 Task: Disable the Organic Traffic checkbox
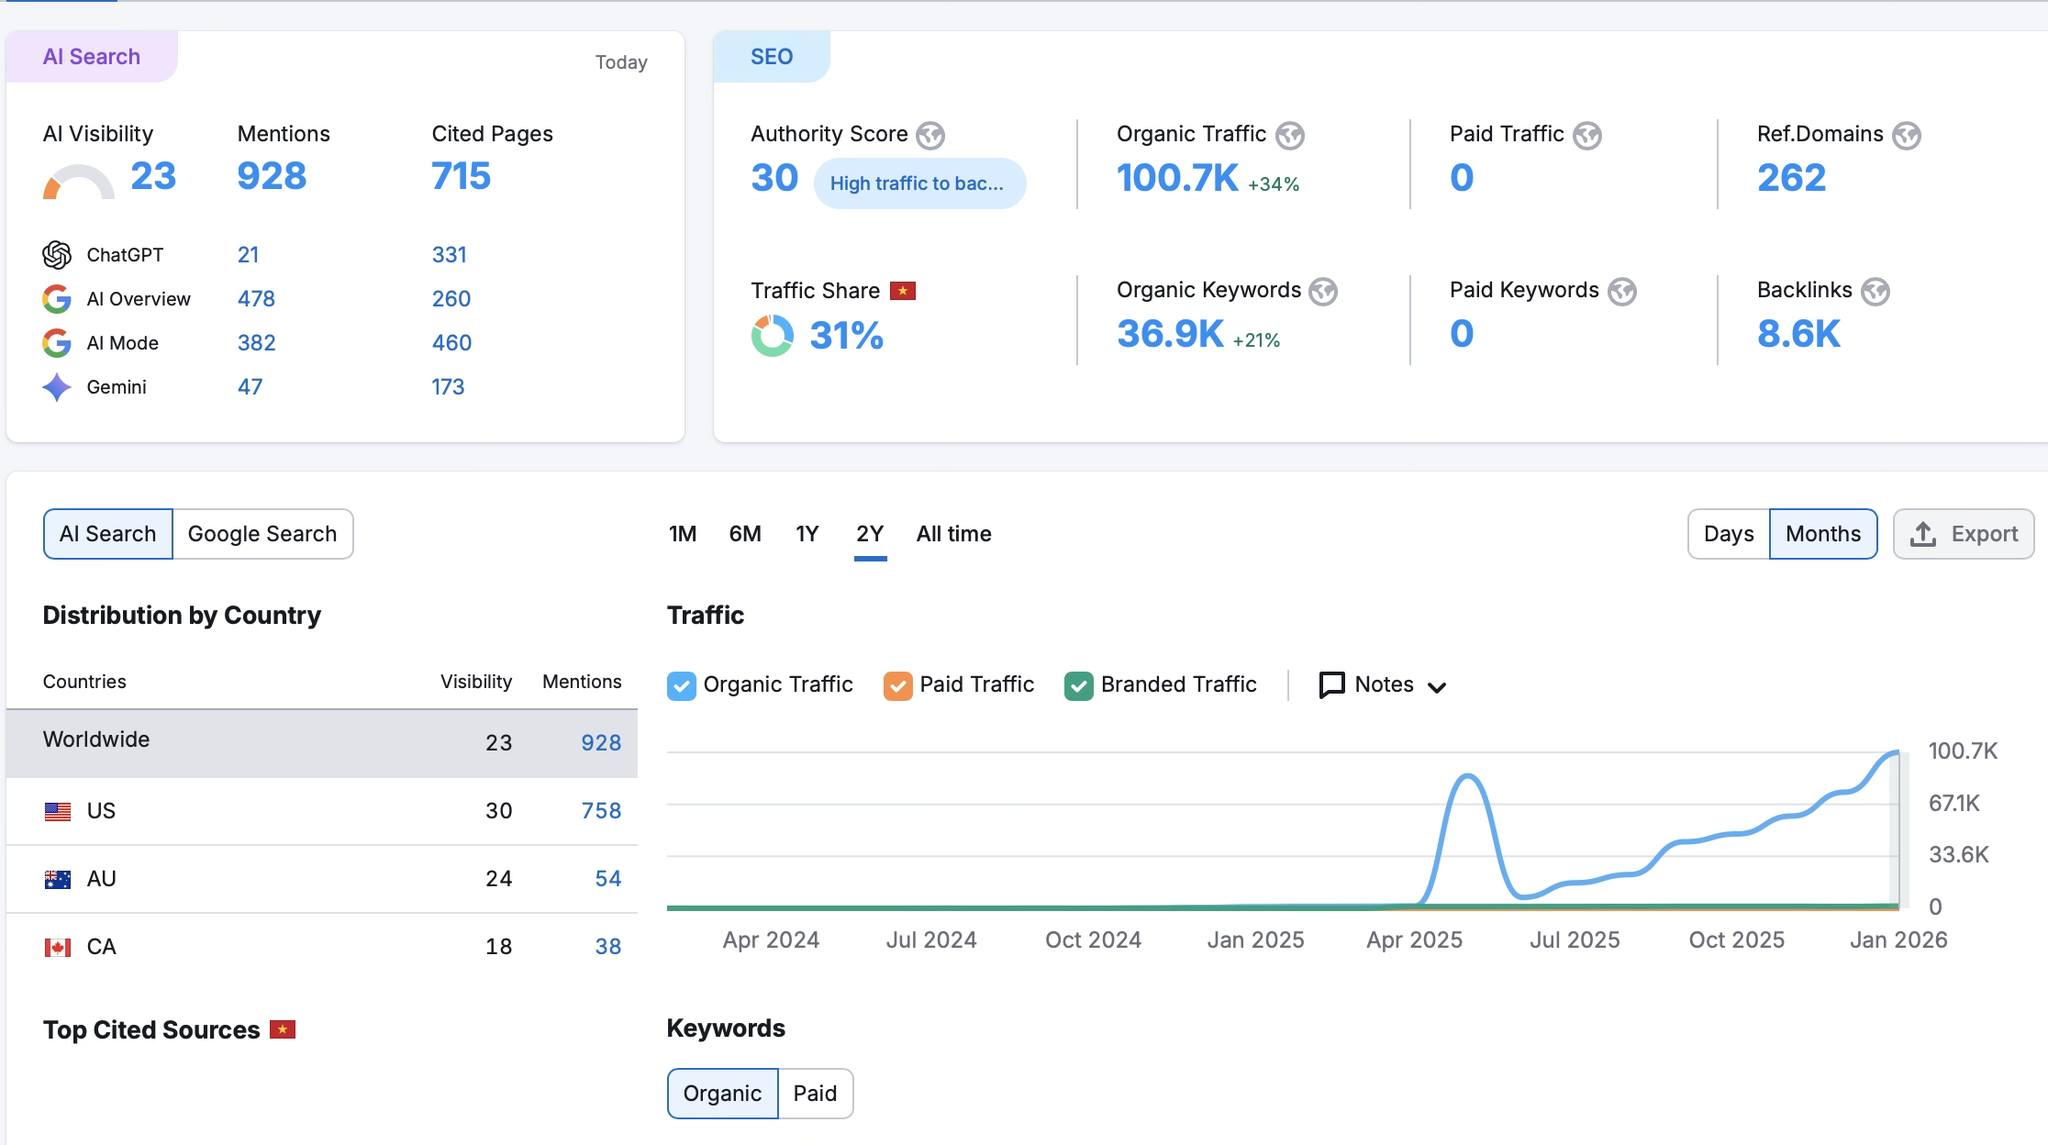(681, 685)
